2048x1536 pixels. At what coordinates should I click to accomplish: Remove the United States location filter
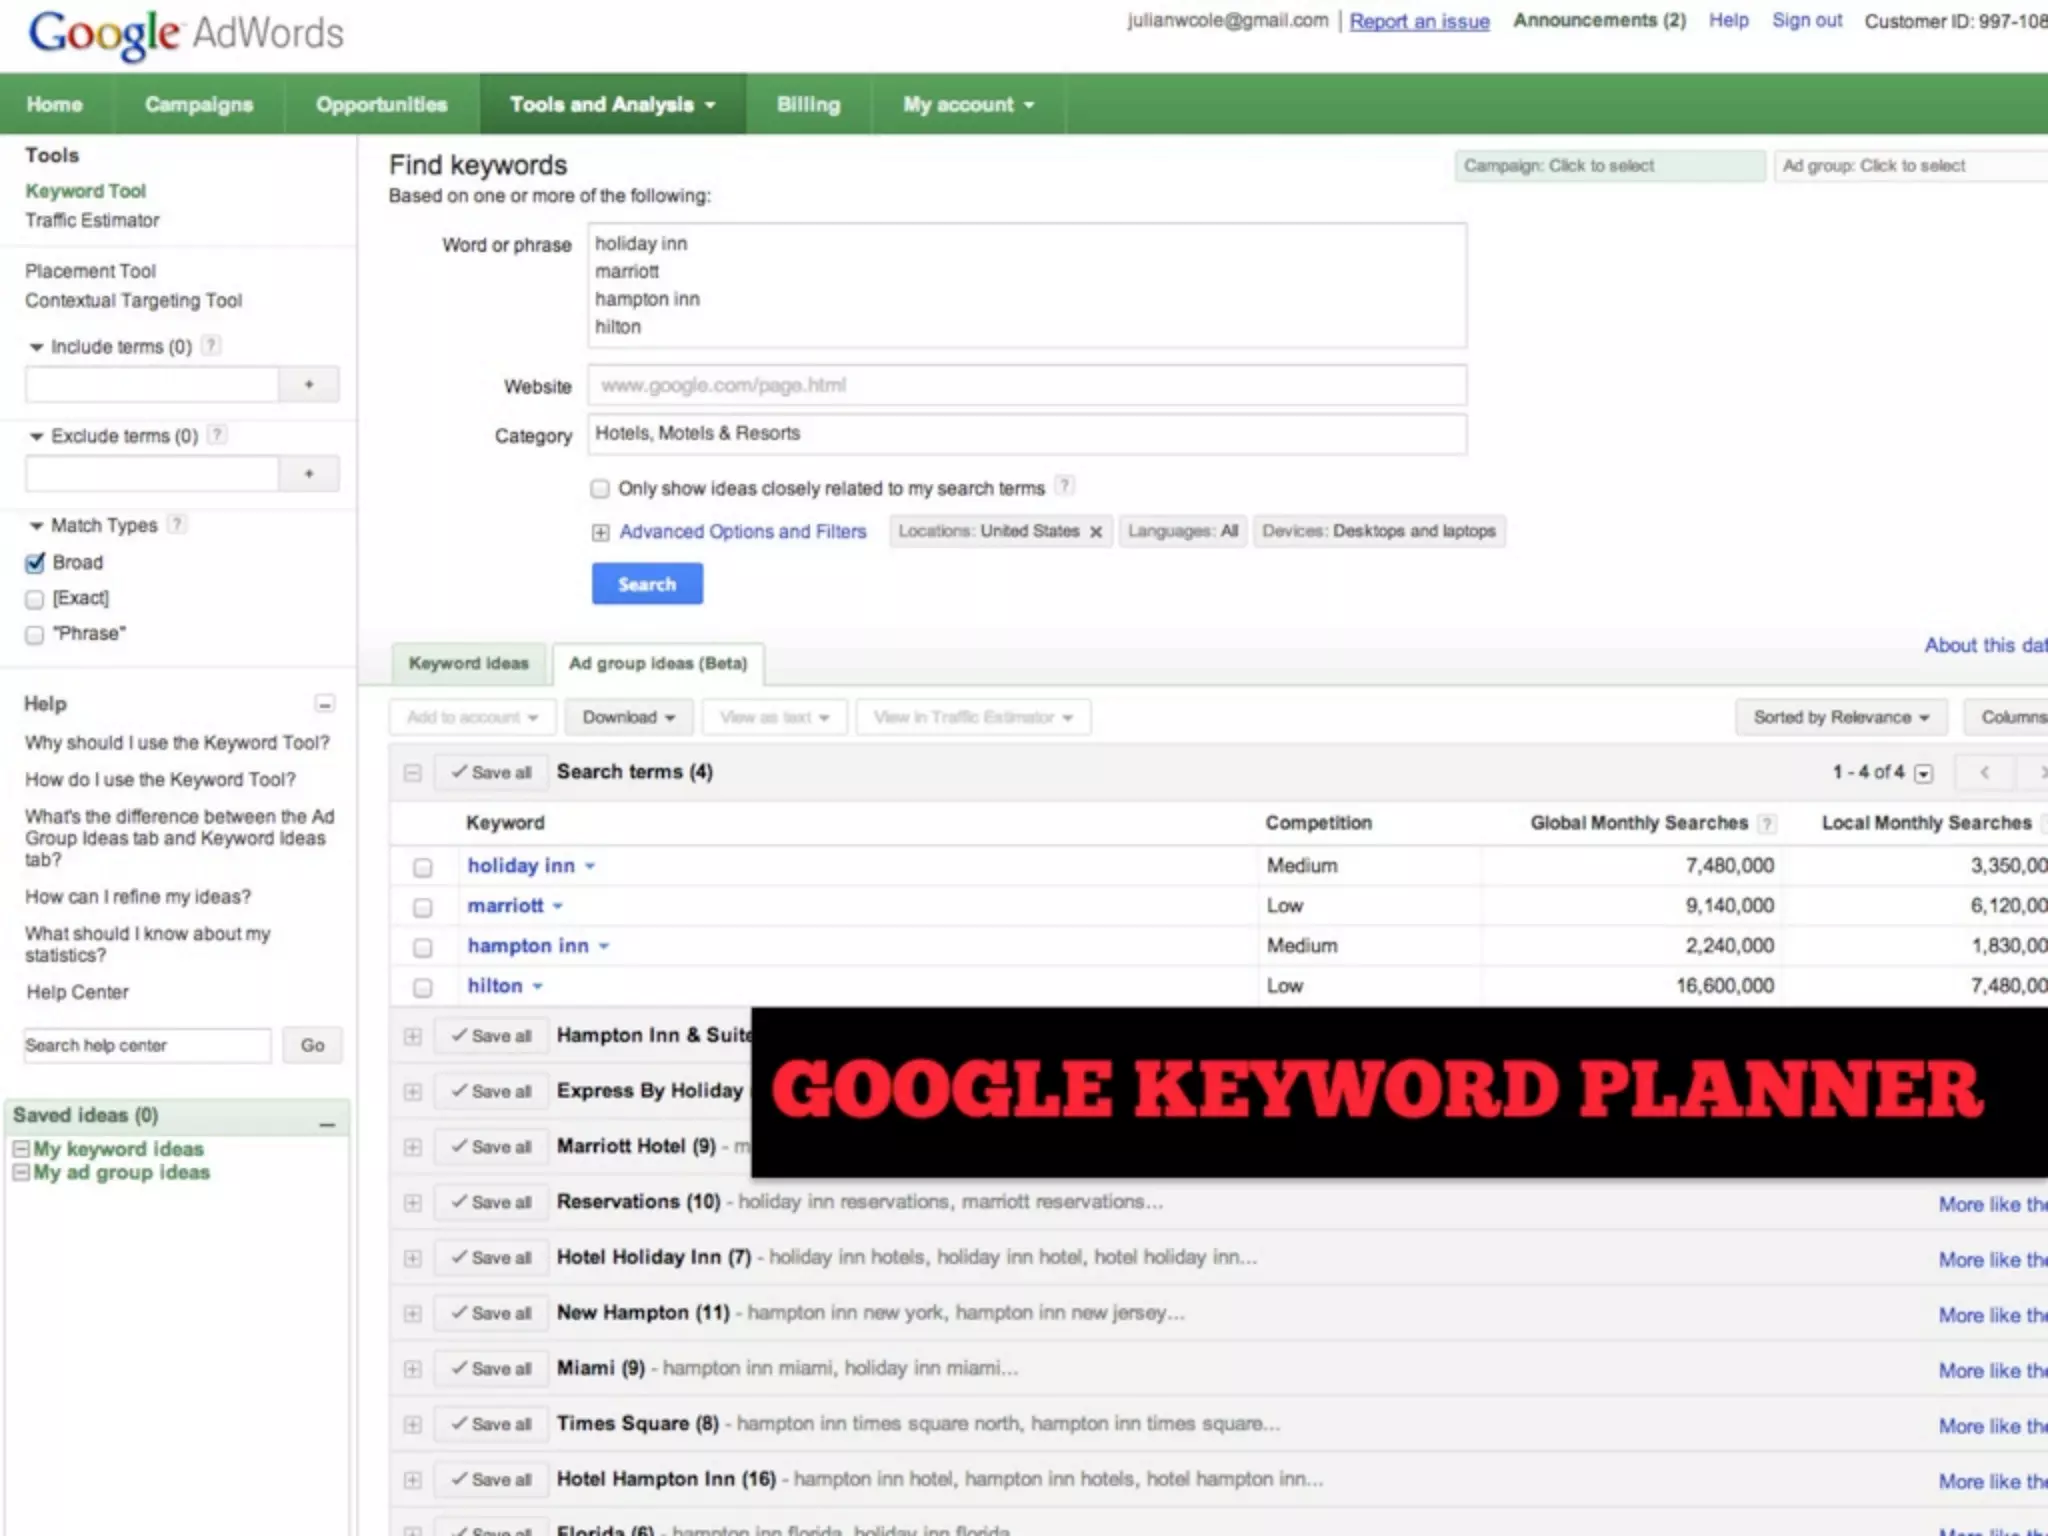point(1096,532)
